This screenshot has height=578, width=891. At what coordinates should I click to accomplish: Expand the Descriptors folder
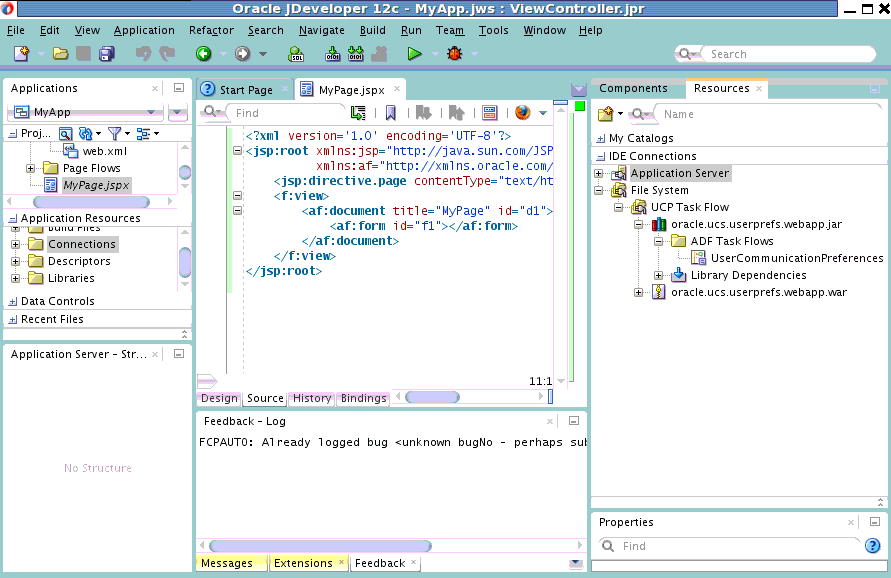[x=15, y=261]
